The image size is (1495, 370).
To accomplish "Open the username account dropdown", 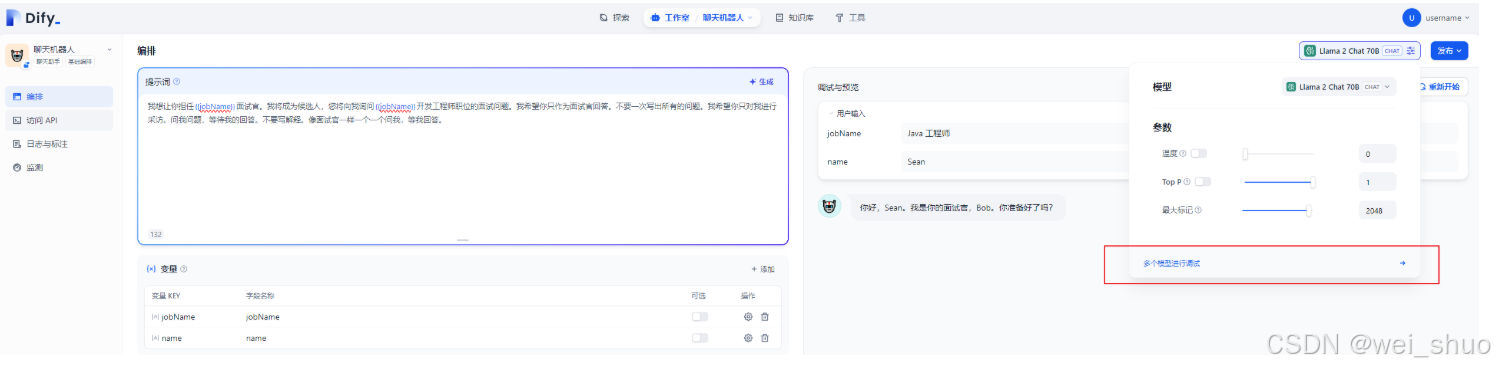I will tap(1447, 18).
